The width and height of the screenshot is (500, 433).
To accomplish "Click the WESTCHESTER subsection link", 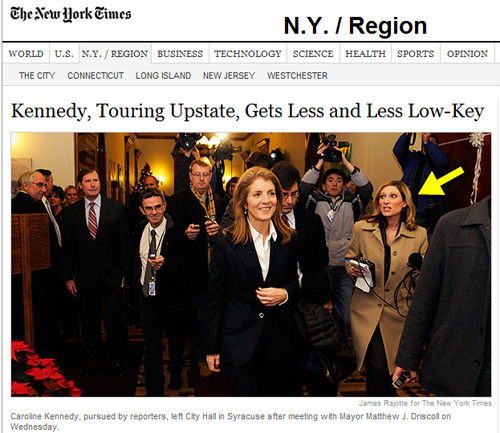I will click(297, 76).
